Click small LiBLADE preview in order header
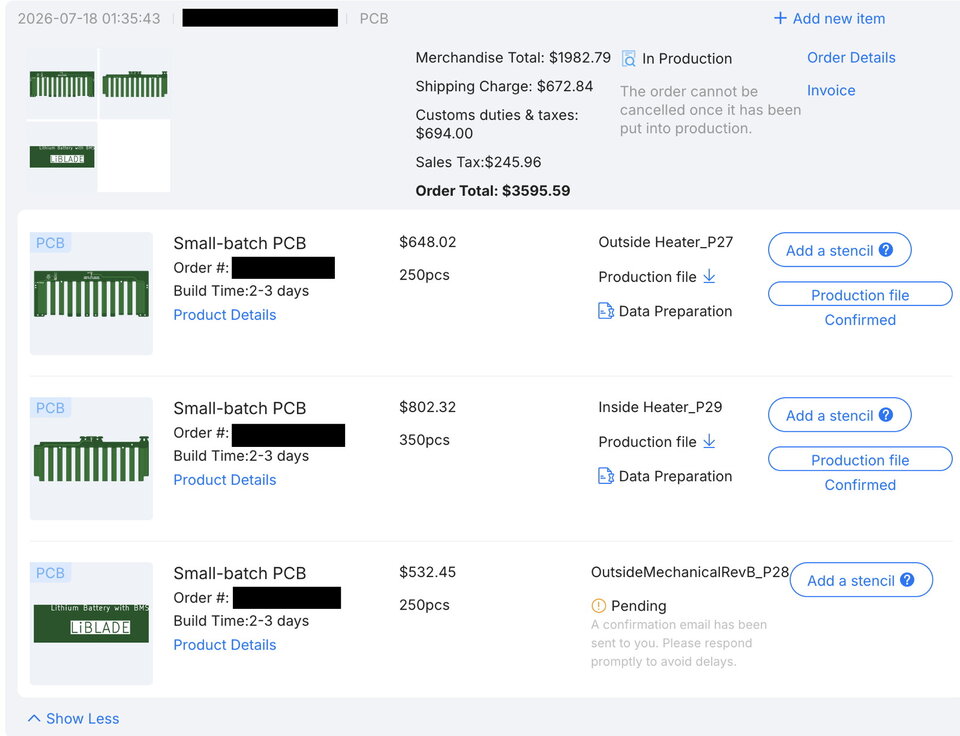The image size is (960, 736). tap(62, 156)
